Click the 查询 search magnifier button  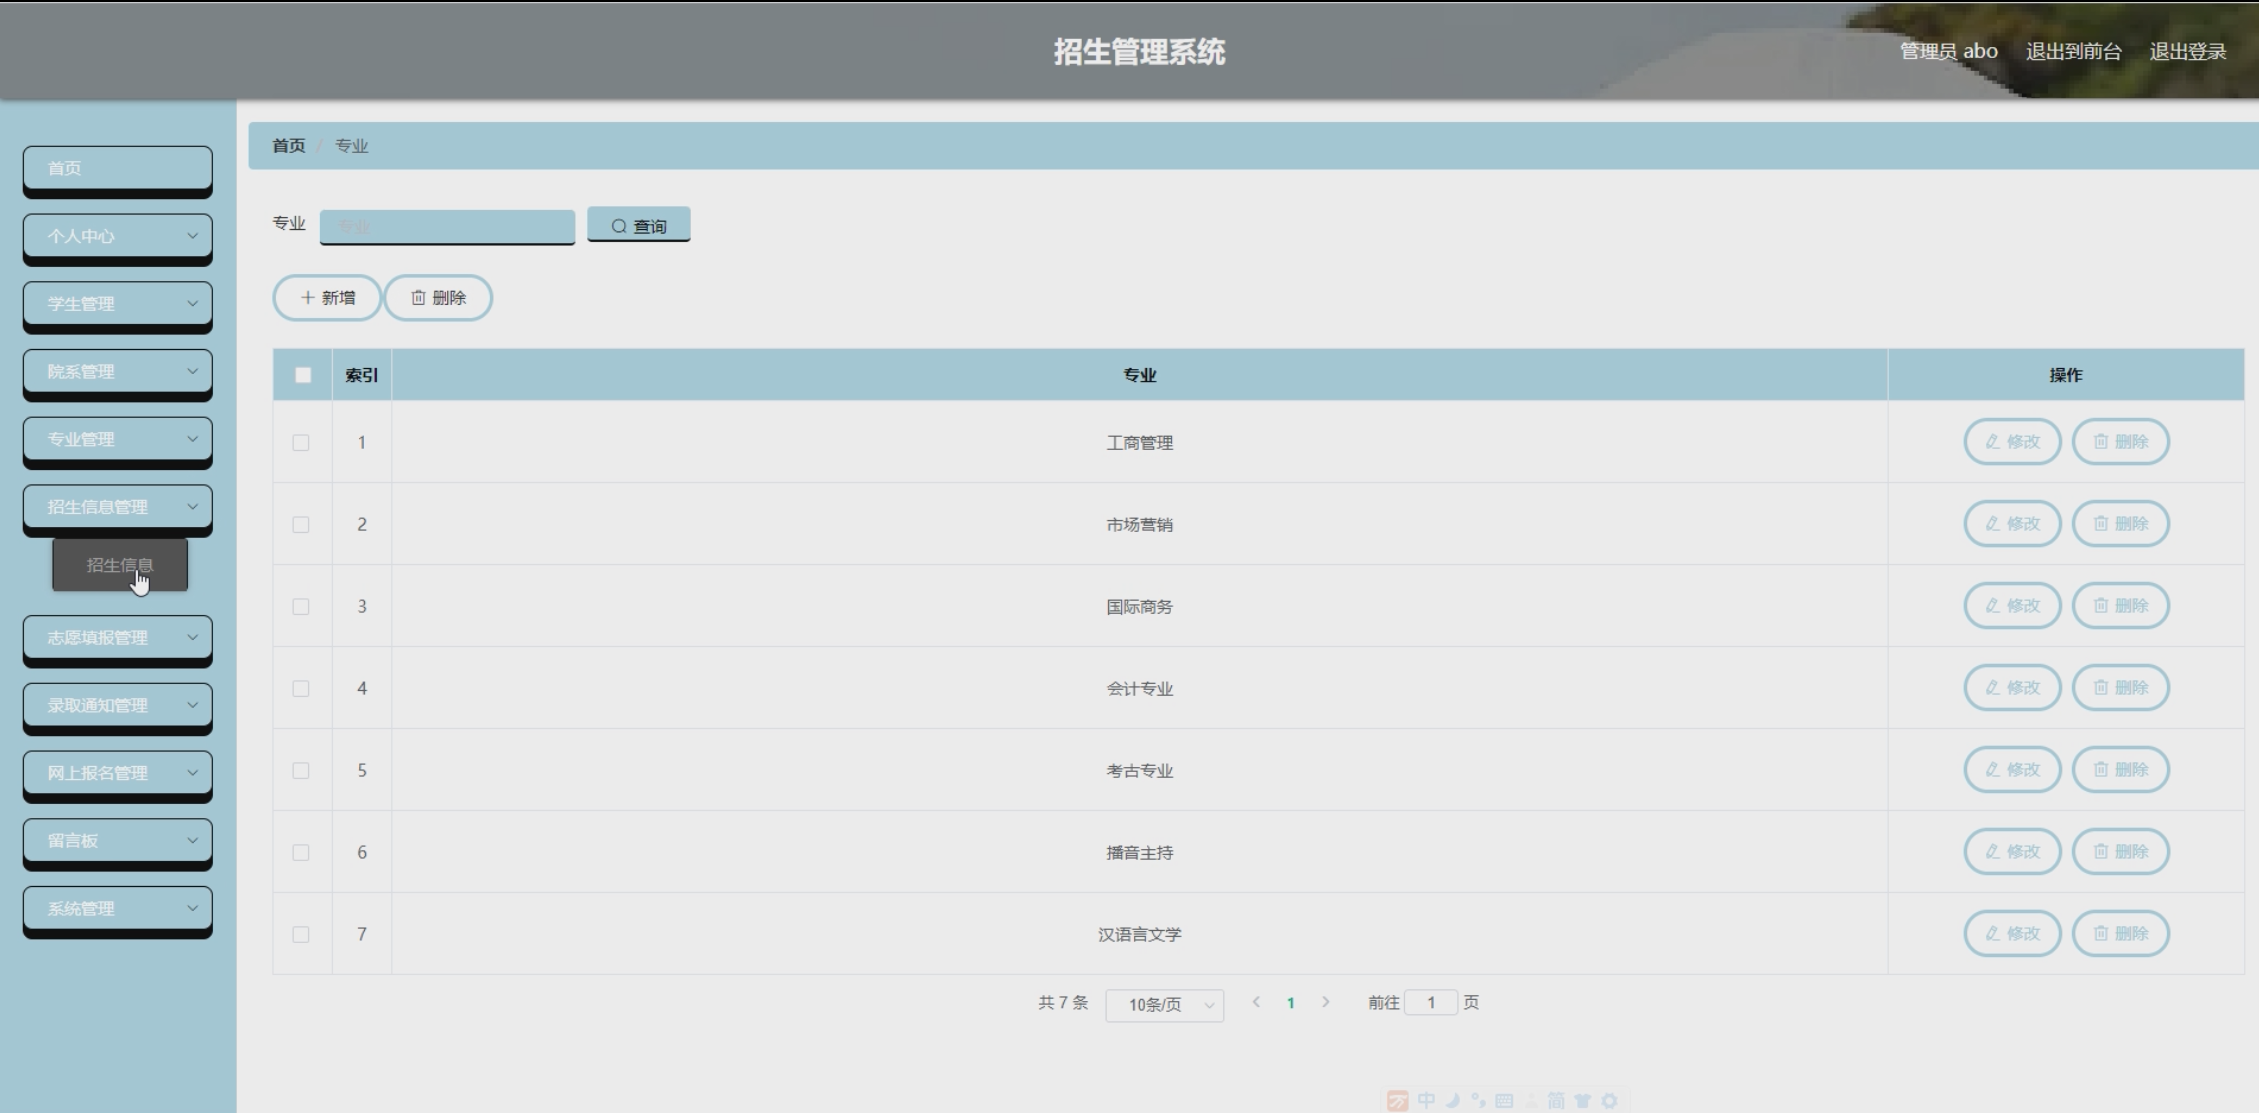638,226
